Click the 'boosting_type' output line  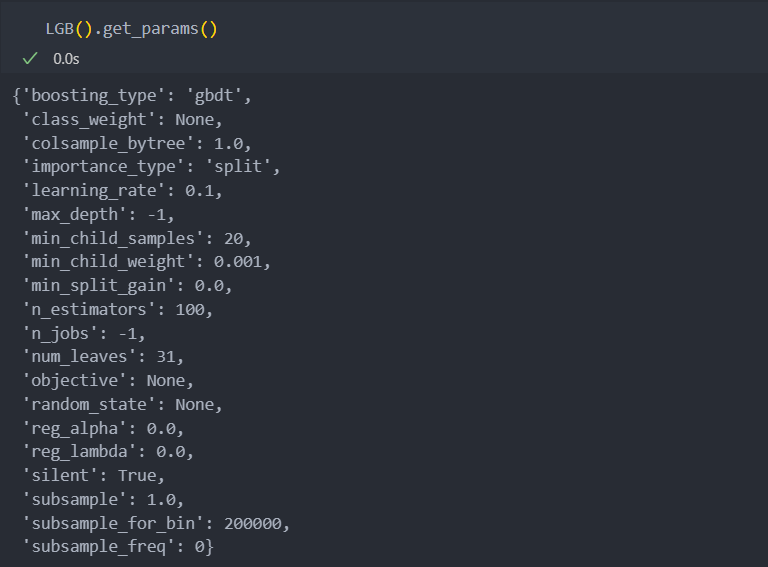click(x=132, y=95)
